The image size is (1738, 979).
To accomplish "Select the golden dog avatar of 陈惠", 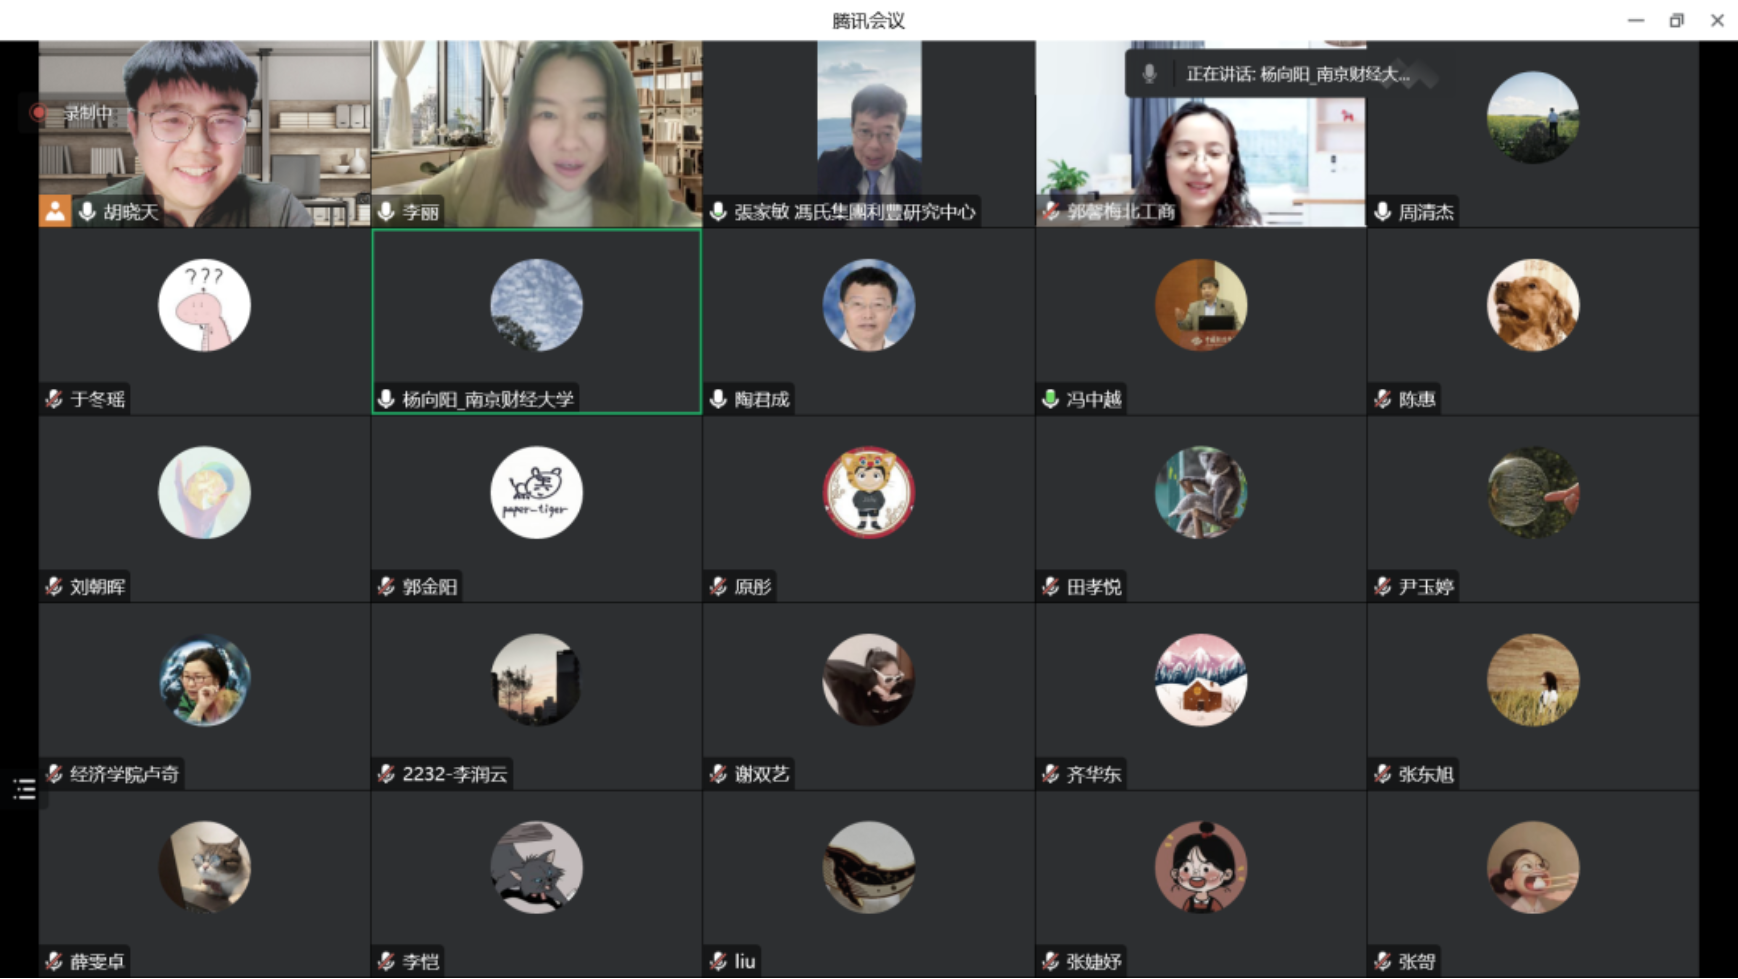I will 1532,305.
